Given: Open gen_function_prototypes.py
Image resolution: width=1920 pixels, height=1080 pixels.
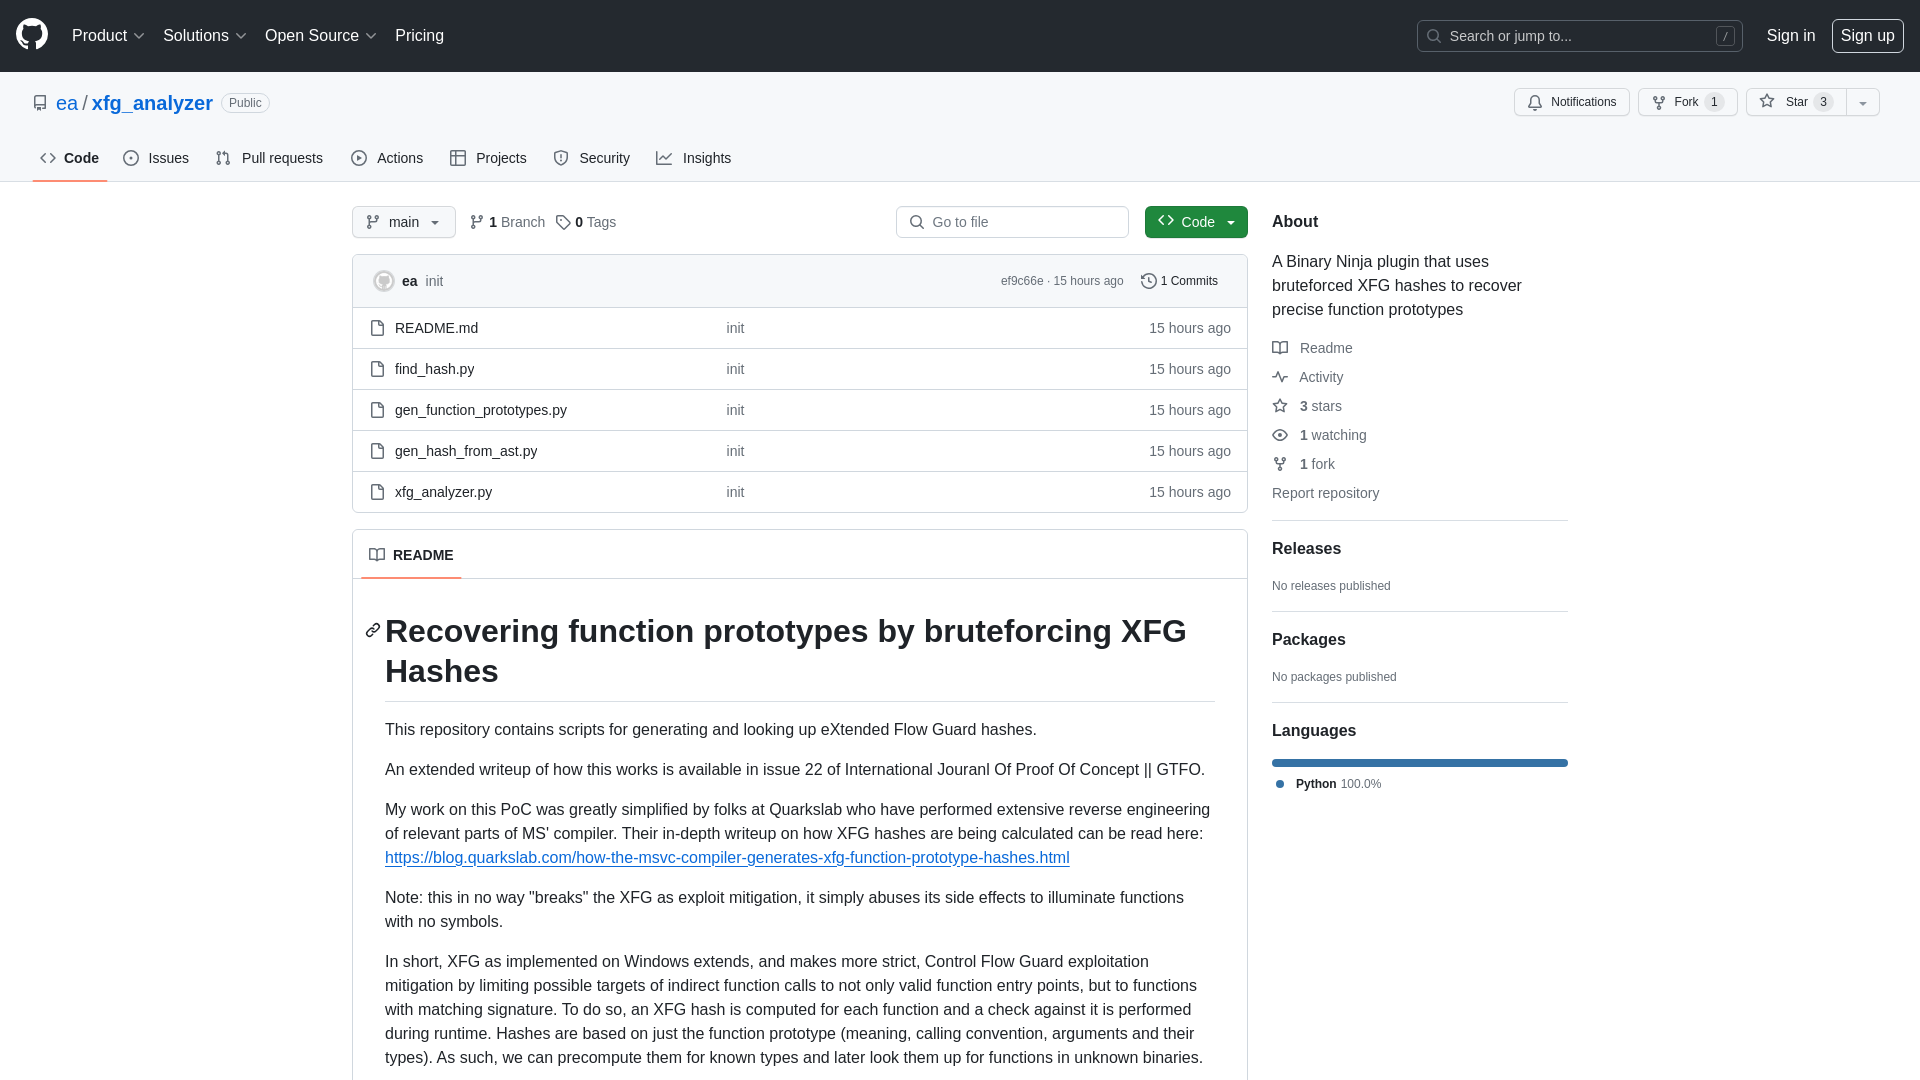Looking at the screenshot, I should click(480, 410).
